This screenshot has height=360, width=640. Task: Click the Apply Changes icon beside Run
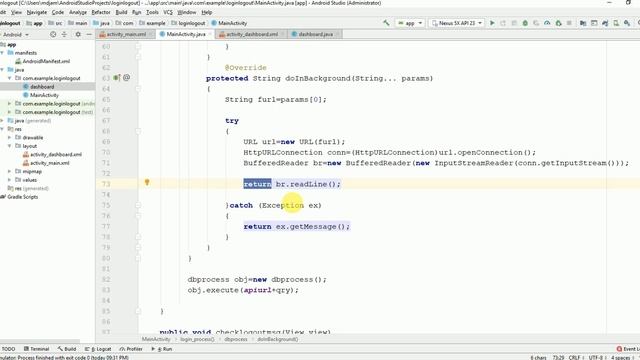[503, 23]
